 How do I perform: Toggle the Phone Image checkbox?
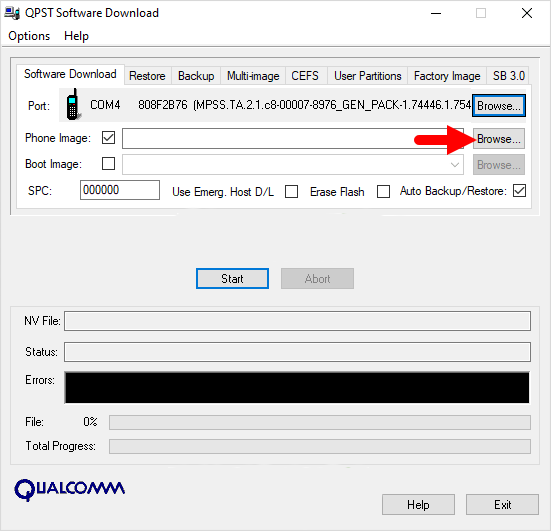pos(108,138)
